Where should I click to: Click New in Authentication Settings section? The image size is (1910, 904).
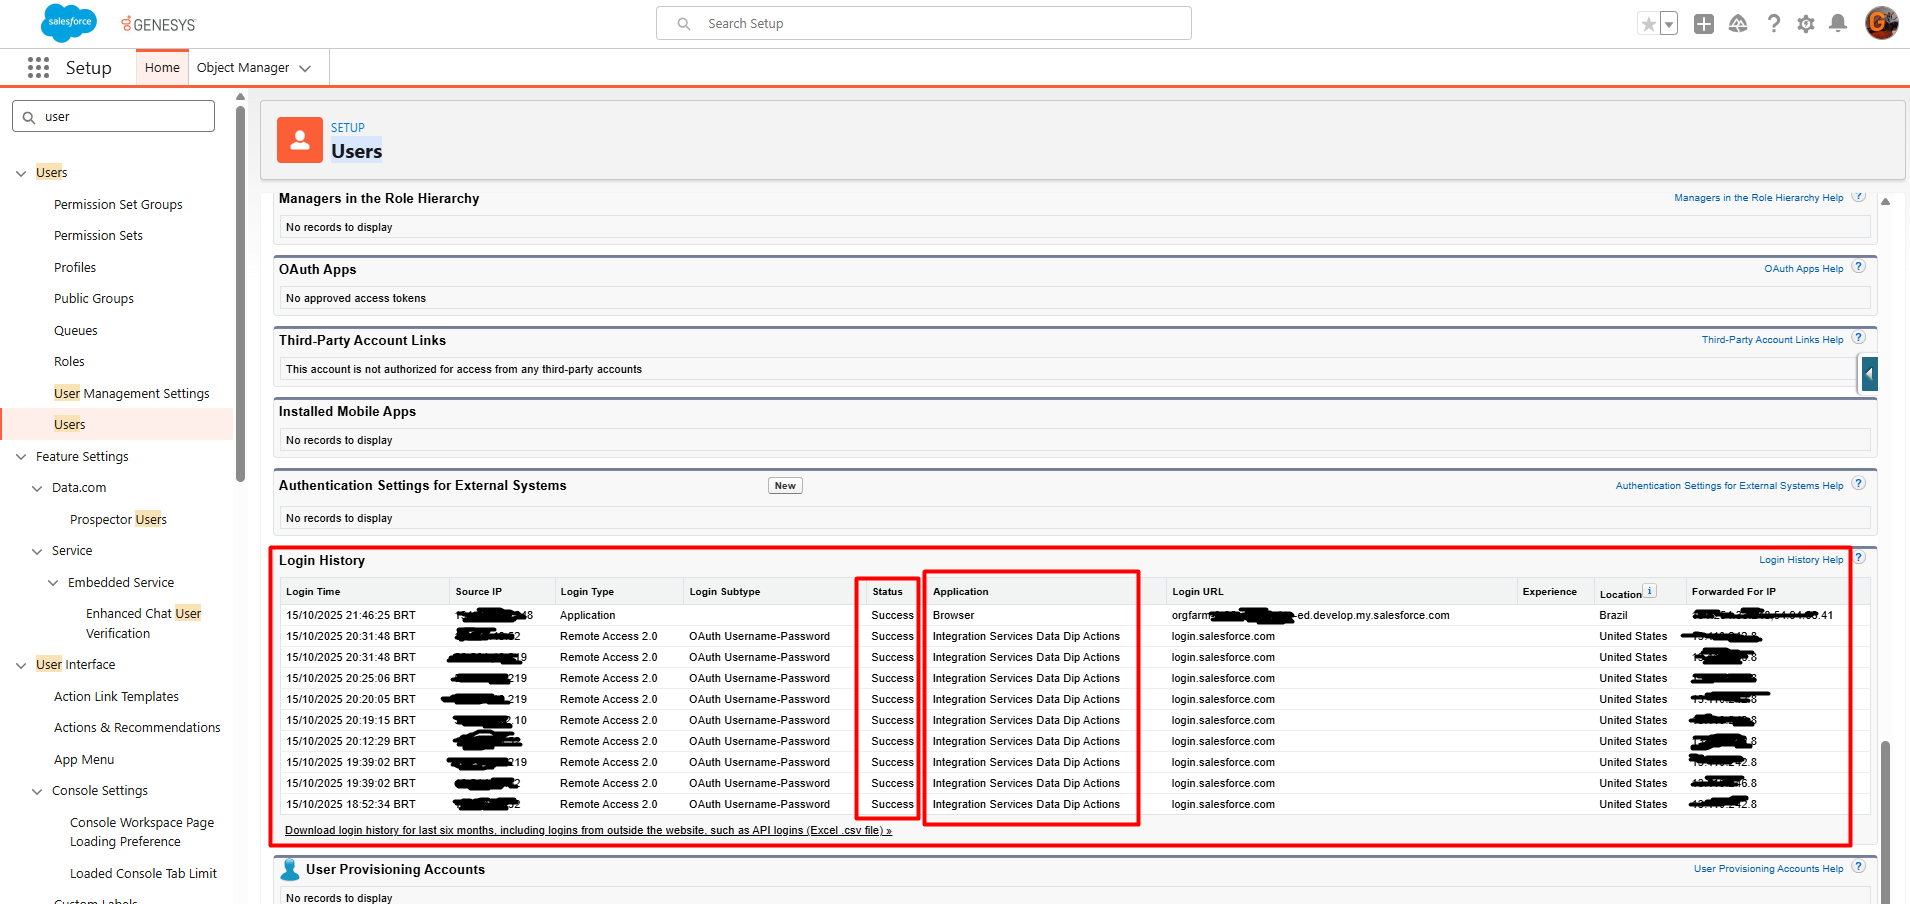tap(785, 486)
